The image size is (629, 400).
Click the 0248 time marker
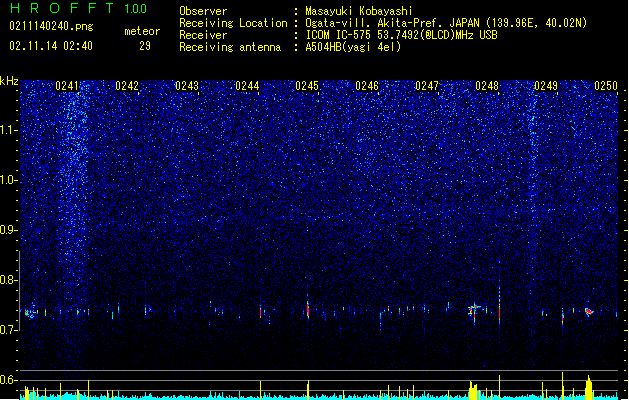click(x=487, y=86)
